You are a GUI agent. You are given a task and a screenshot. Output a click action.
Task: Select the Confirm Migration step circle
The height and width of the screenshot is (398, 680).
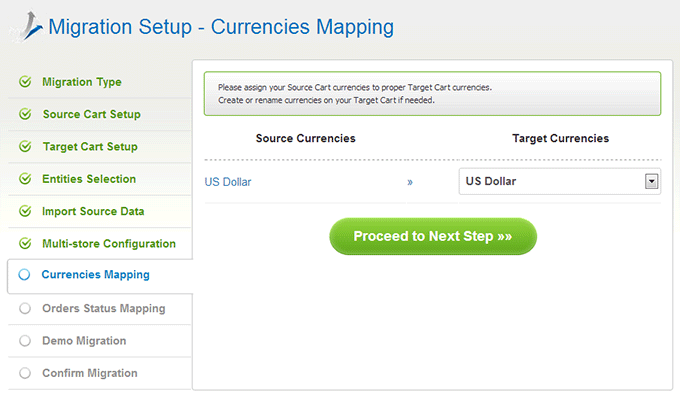(25, 373)
